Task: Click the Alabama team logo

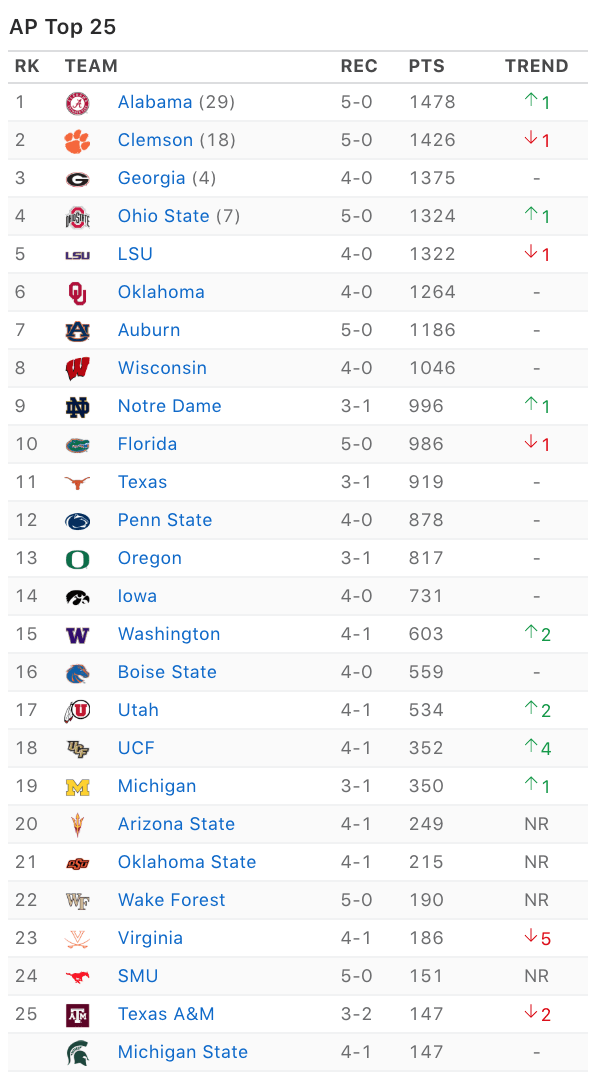Action: point(77,103)
